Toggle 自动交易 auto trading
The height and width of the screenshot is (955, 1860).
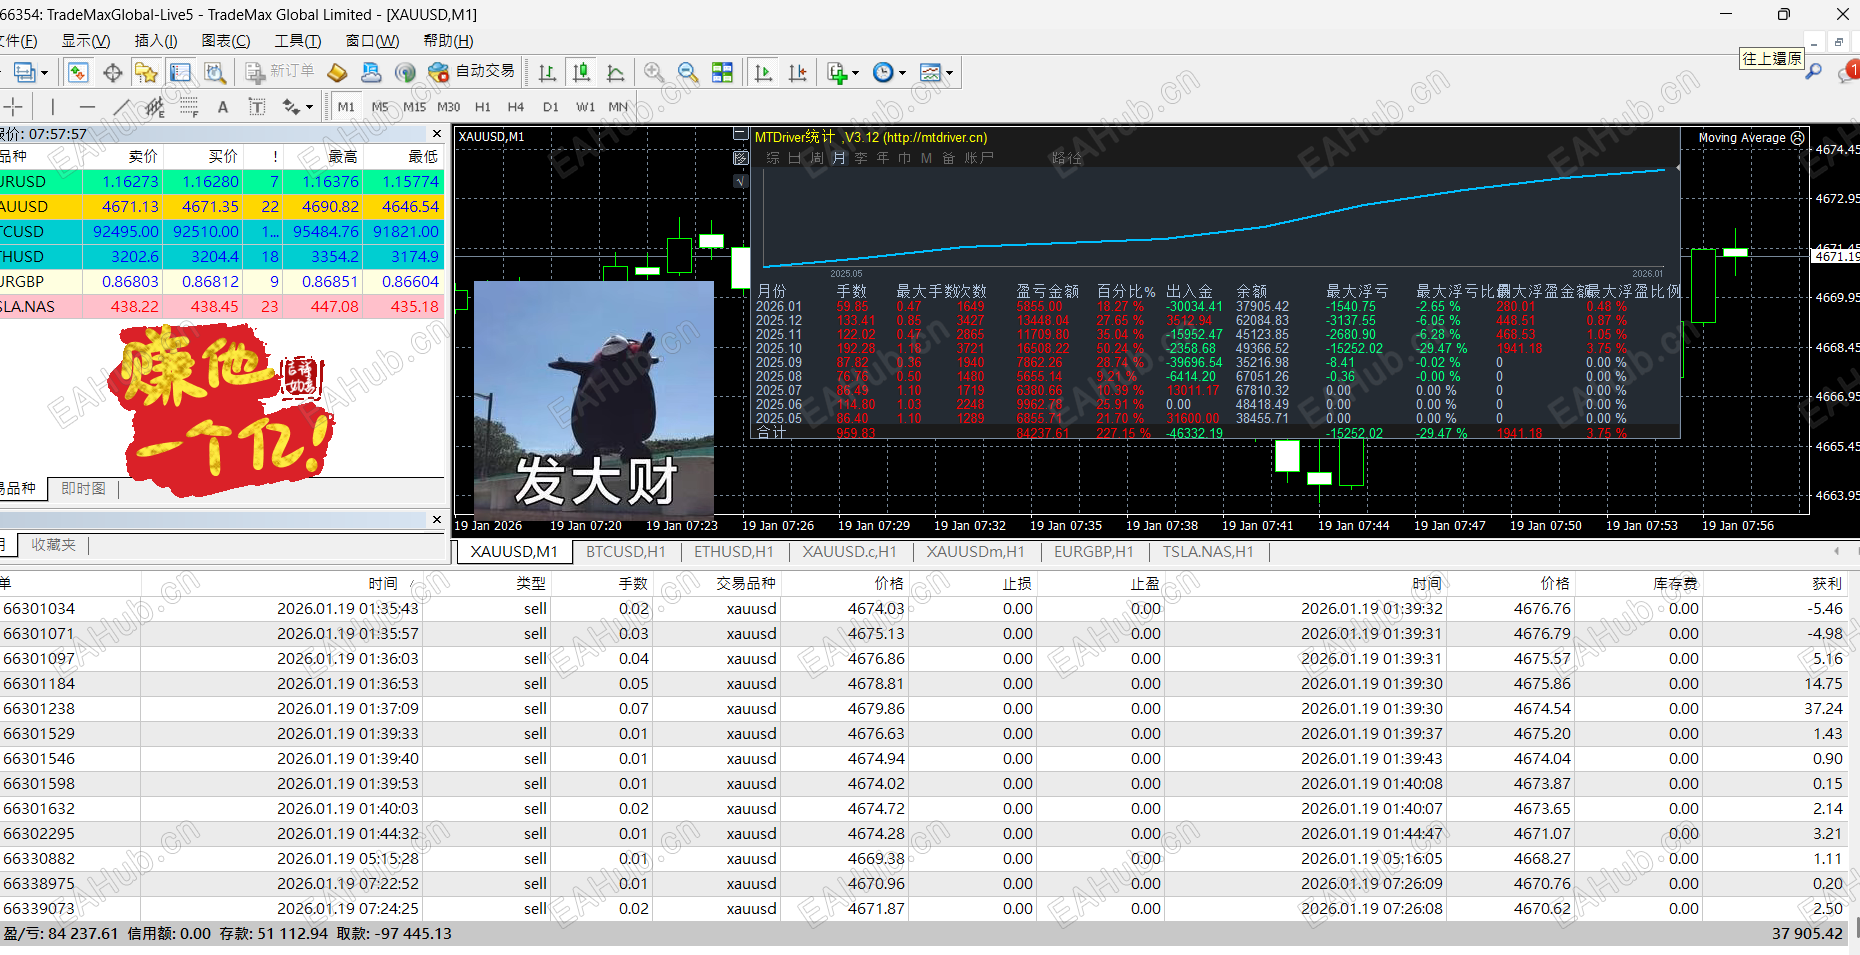pos(471,72)
